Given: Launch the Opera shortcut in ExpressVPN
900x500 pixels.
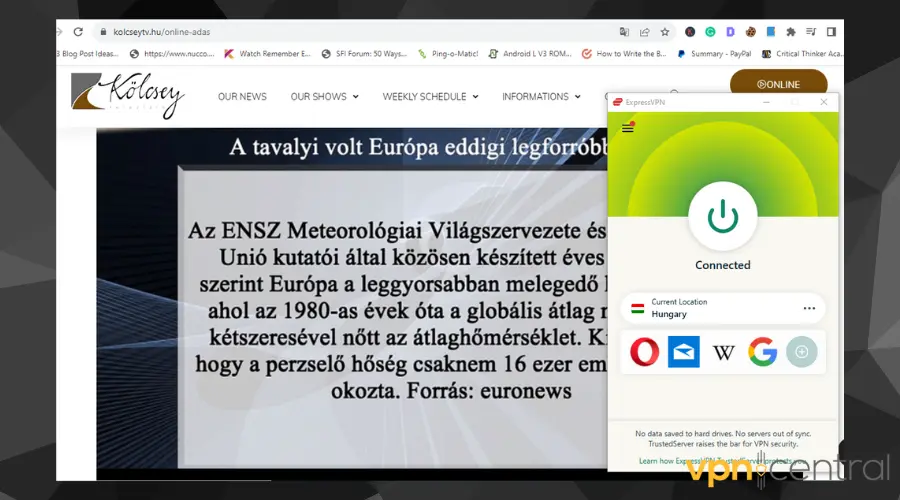Looking at the screenshot, I should coord(645,352).
